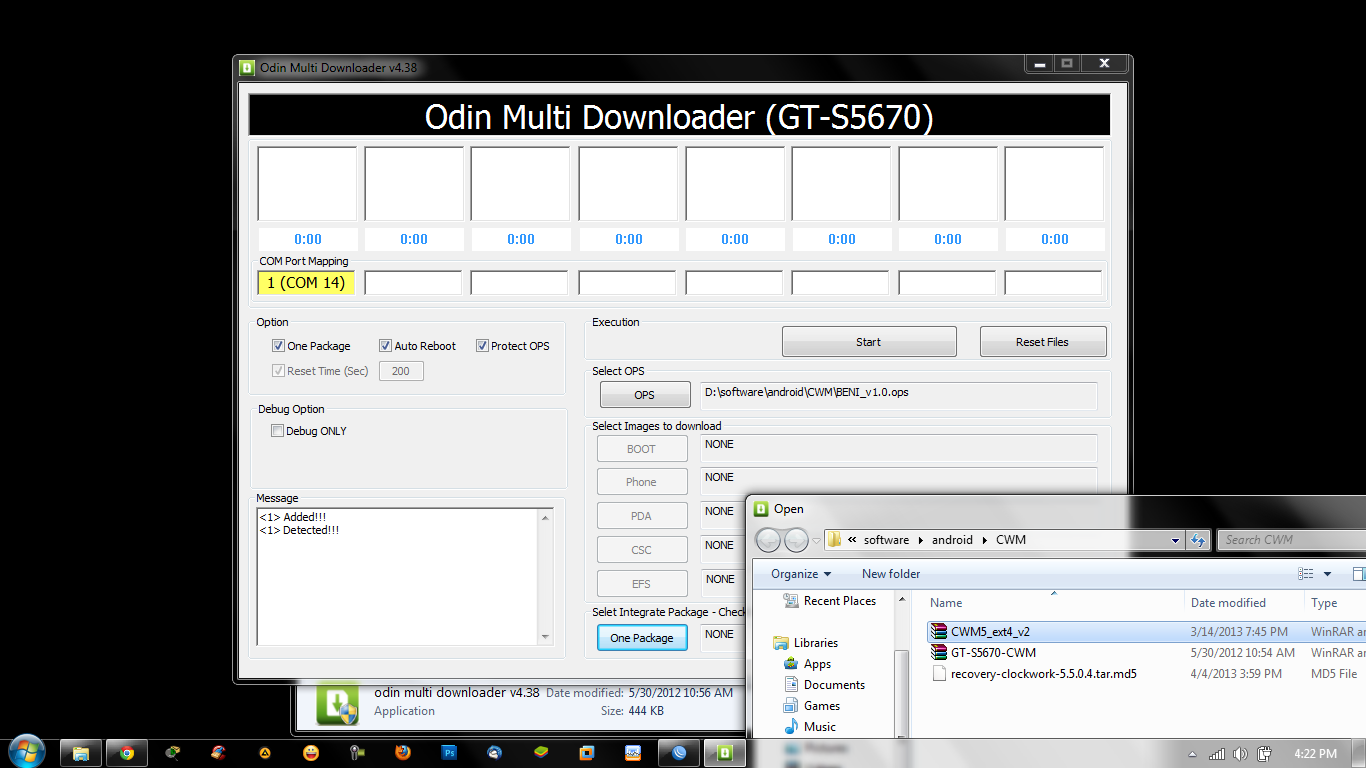This screenshot has width=1366, height=768.
Task: Open the recent pages dropdown beside Forward
Action: (816, 541)
